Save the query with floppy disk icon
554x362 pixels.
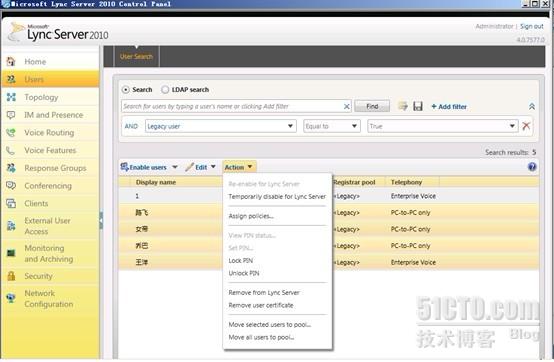pyautogui.click(x=418, y=106)
